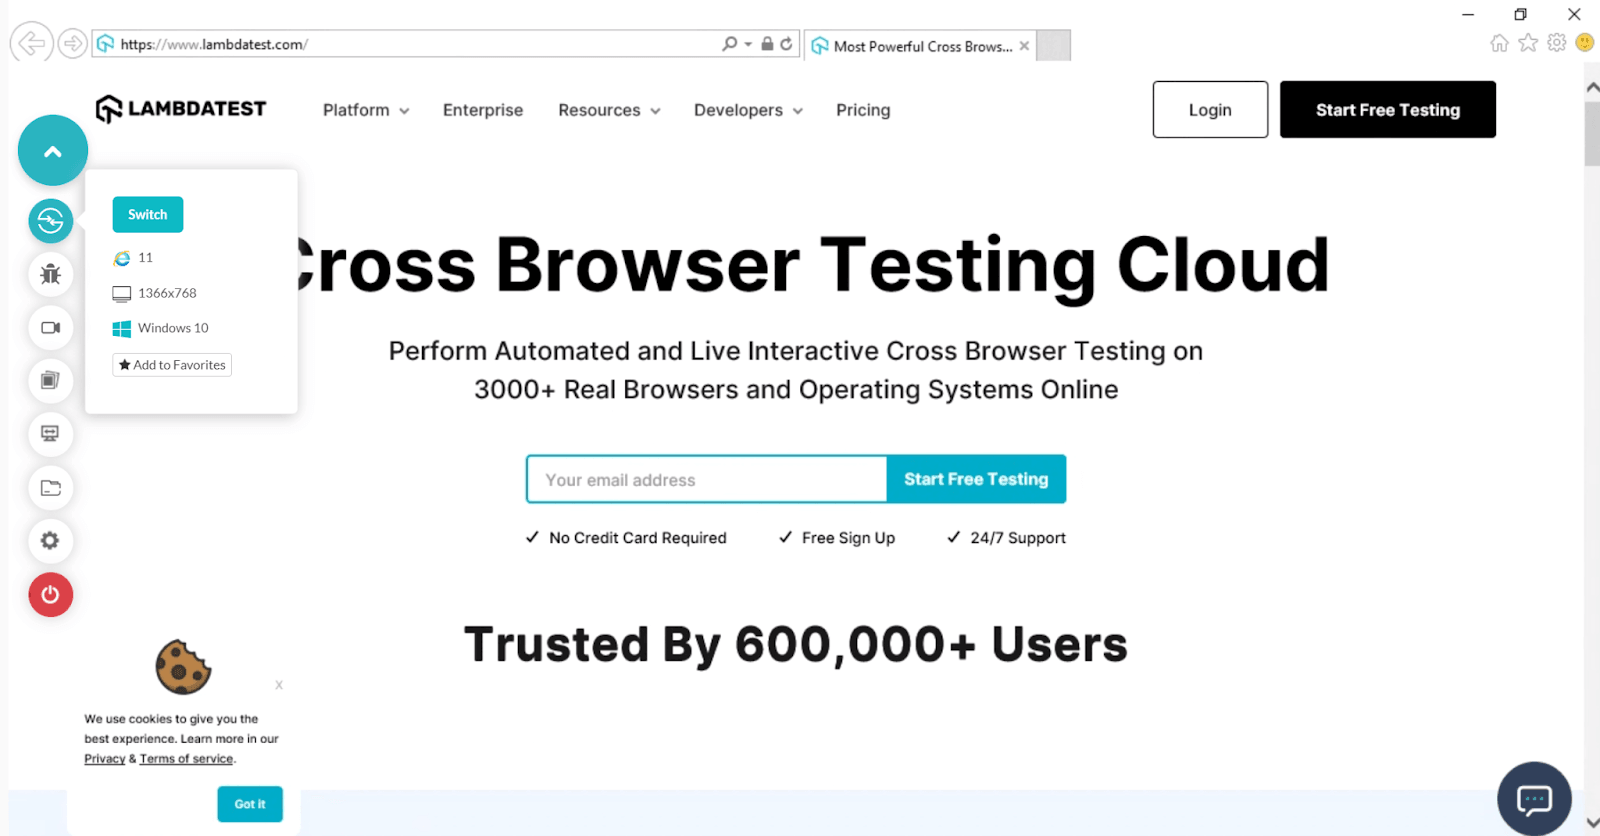
Task: Open the video recording tool
Action: (x=50, y=328)
